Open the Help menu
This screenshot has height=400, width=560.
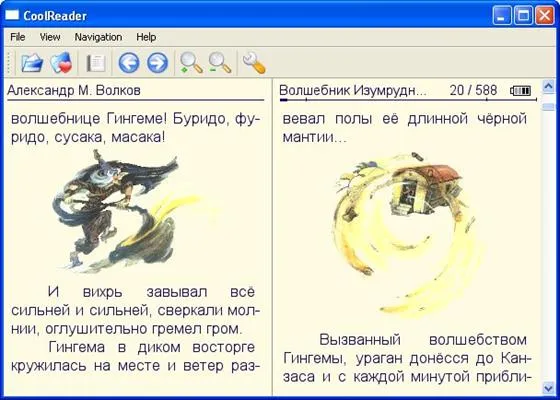coord(146,37)
